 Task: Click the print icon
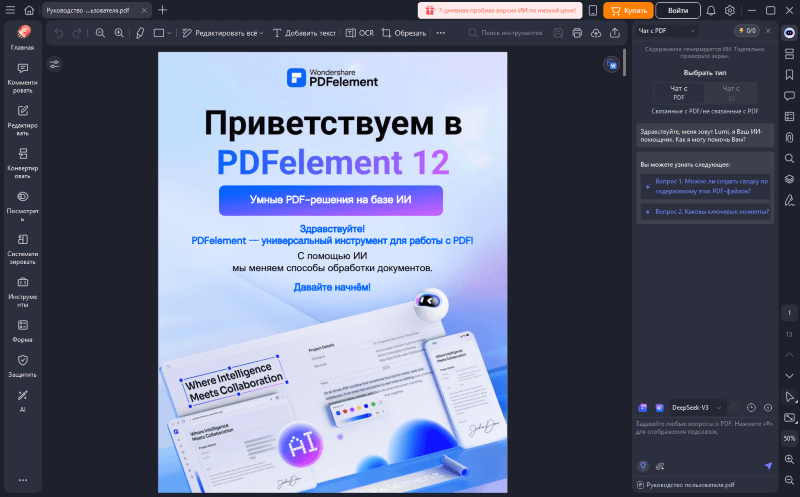(x=577, y=33)
